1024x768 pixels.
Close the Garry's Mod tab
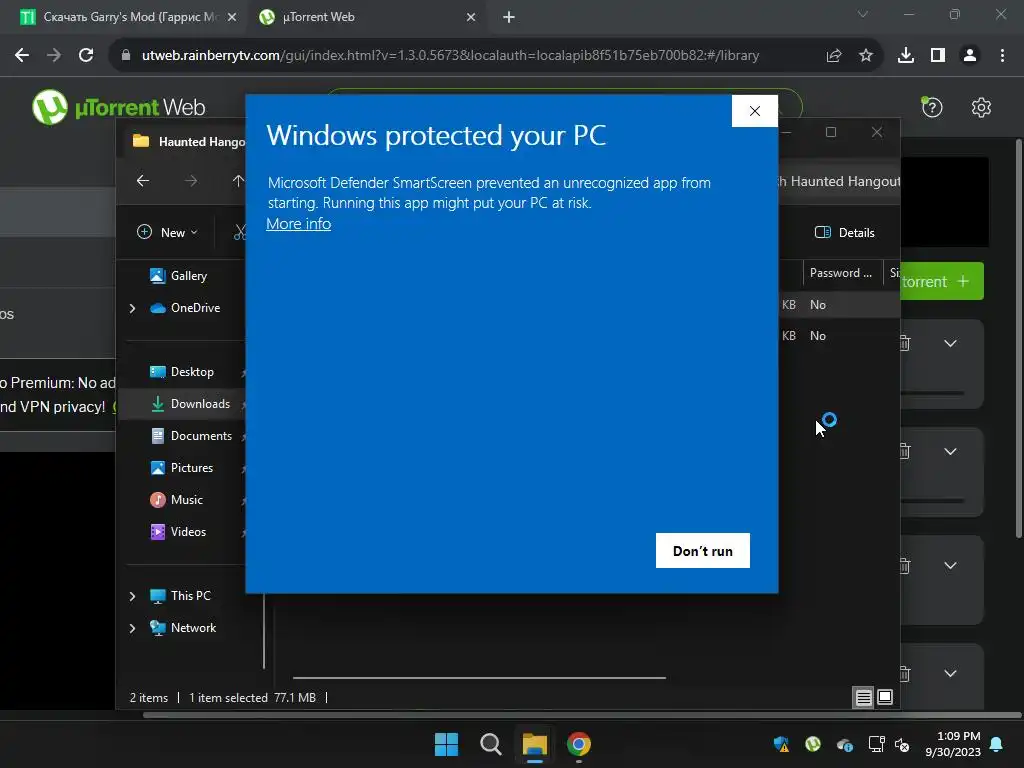pyautogui.click(x=231, y=17)
